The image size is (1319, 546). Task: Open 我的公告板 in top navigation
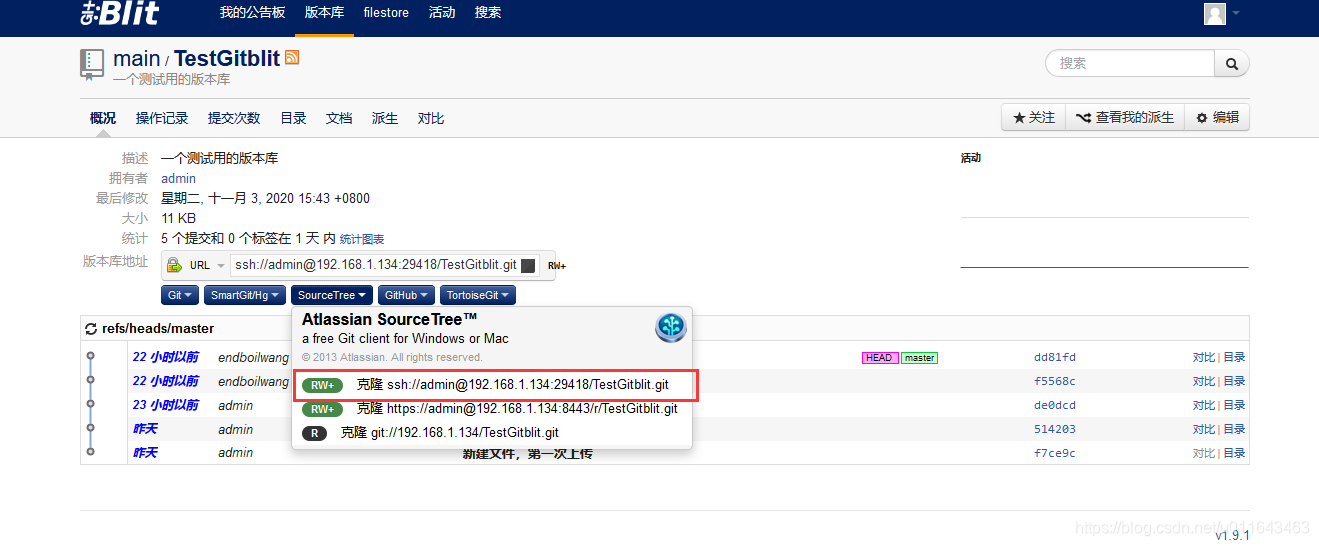[252, 13]
